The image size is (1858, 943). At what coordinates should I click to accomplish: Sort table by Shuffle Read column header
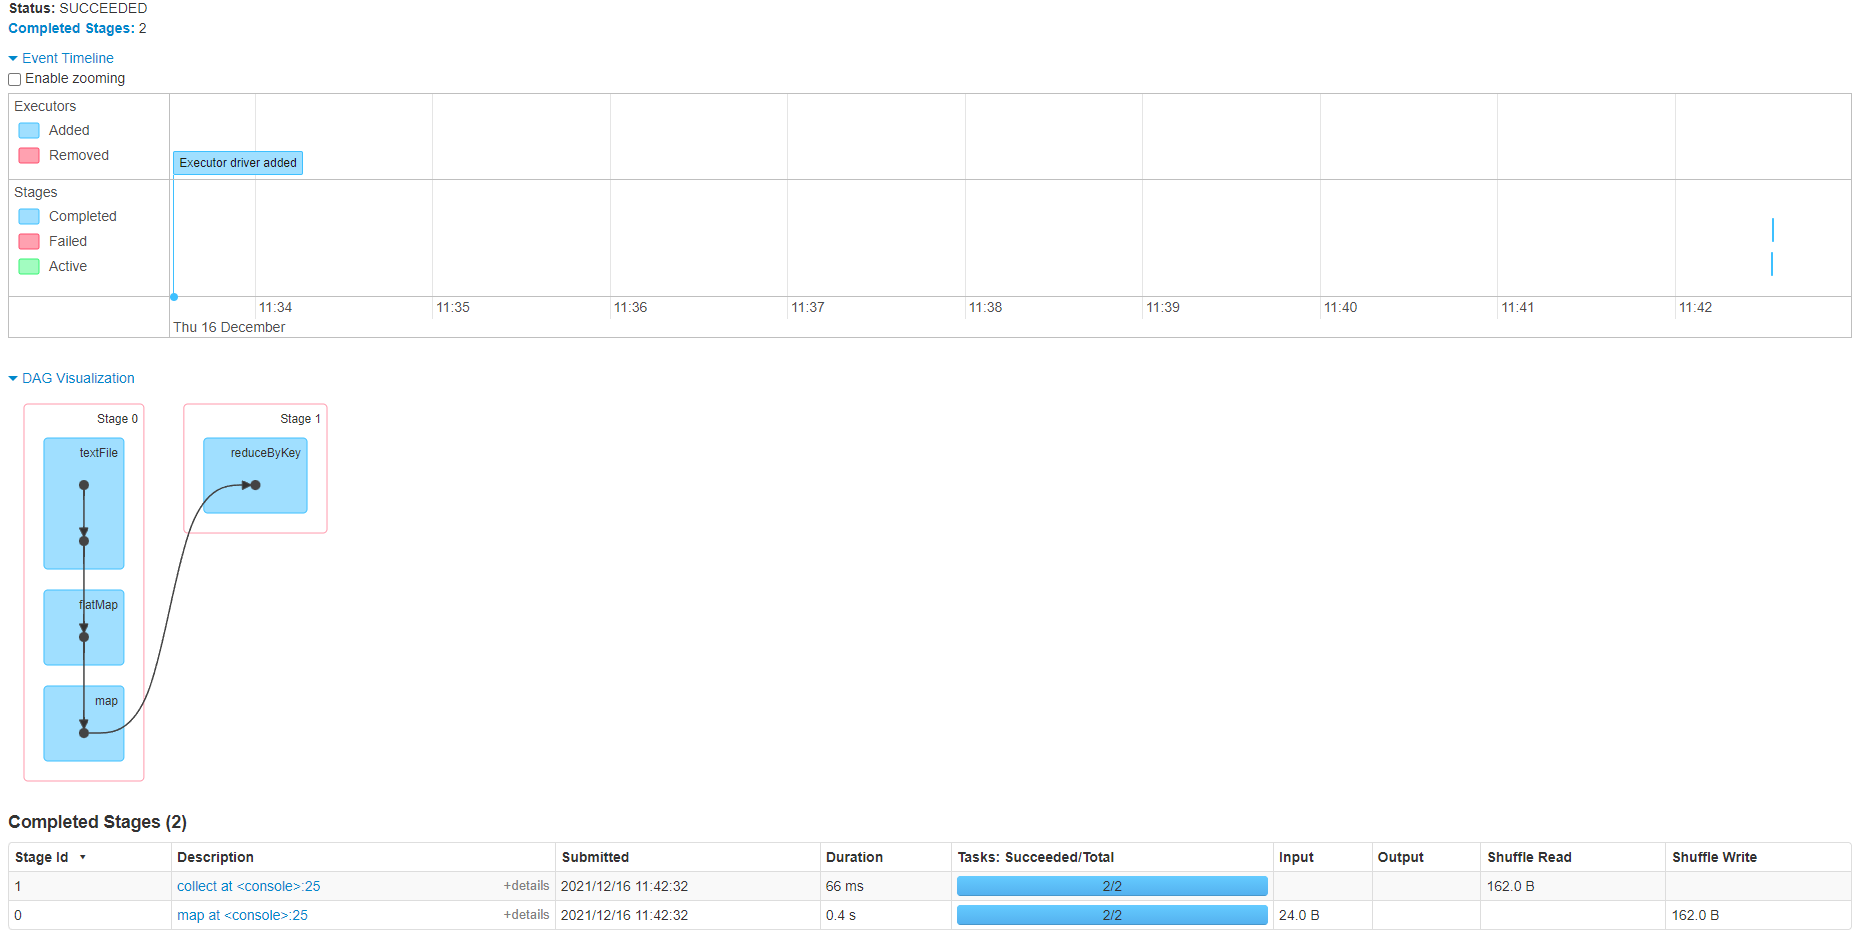point(1529,857)
